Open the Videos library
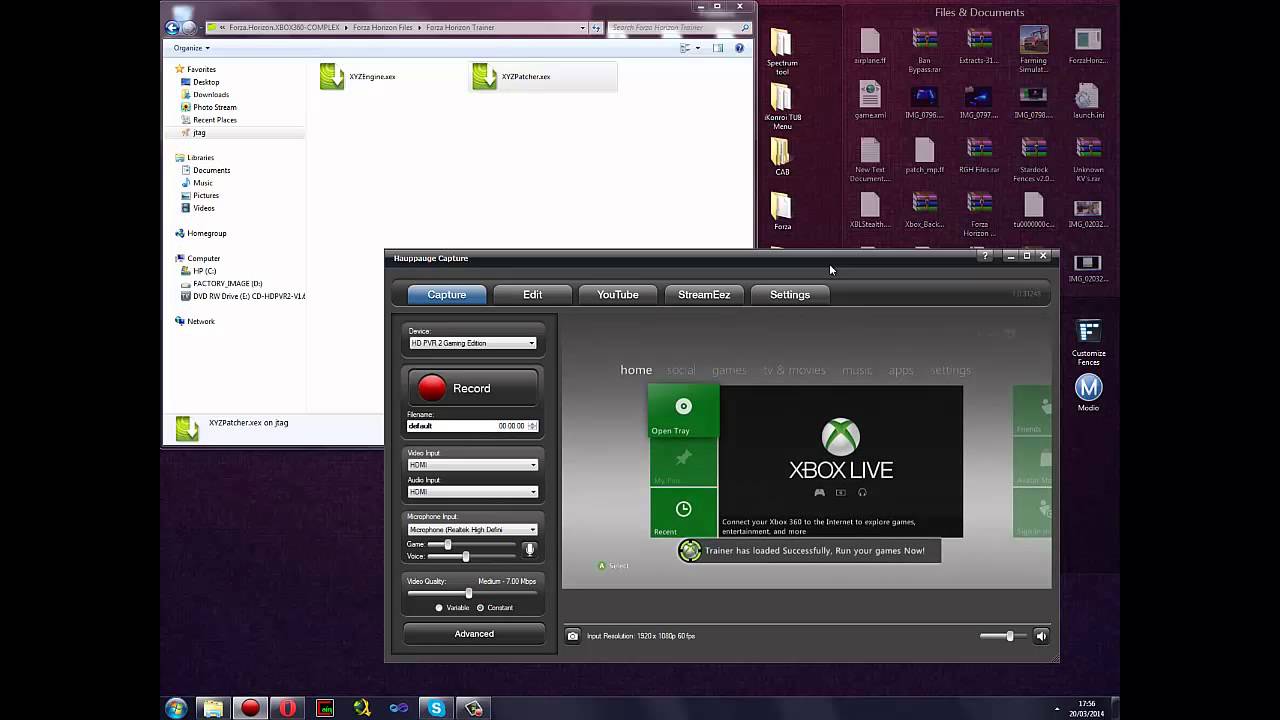This screenshot has width=1280, height=720. coord(204,208)
